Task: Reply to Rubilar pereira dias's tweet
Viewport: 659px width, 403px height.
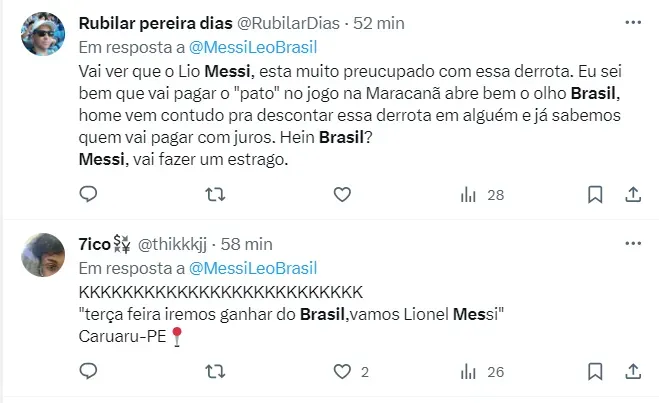Action: click(x=88, y=195)
